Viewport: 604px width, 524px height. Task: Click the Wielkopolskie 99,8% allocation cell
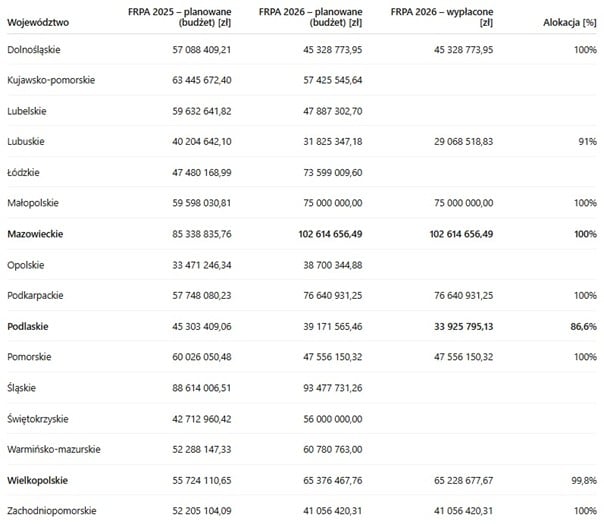pos(581,480)
